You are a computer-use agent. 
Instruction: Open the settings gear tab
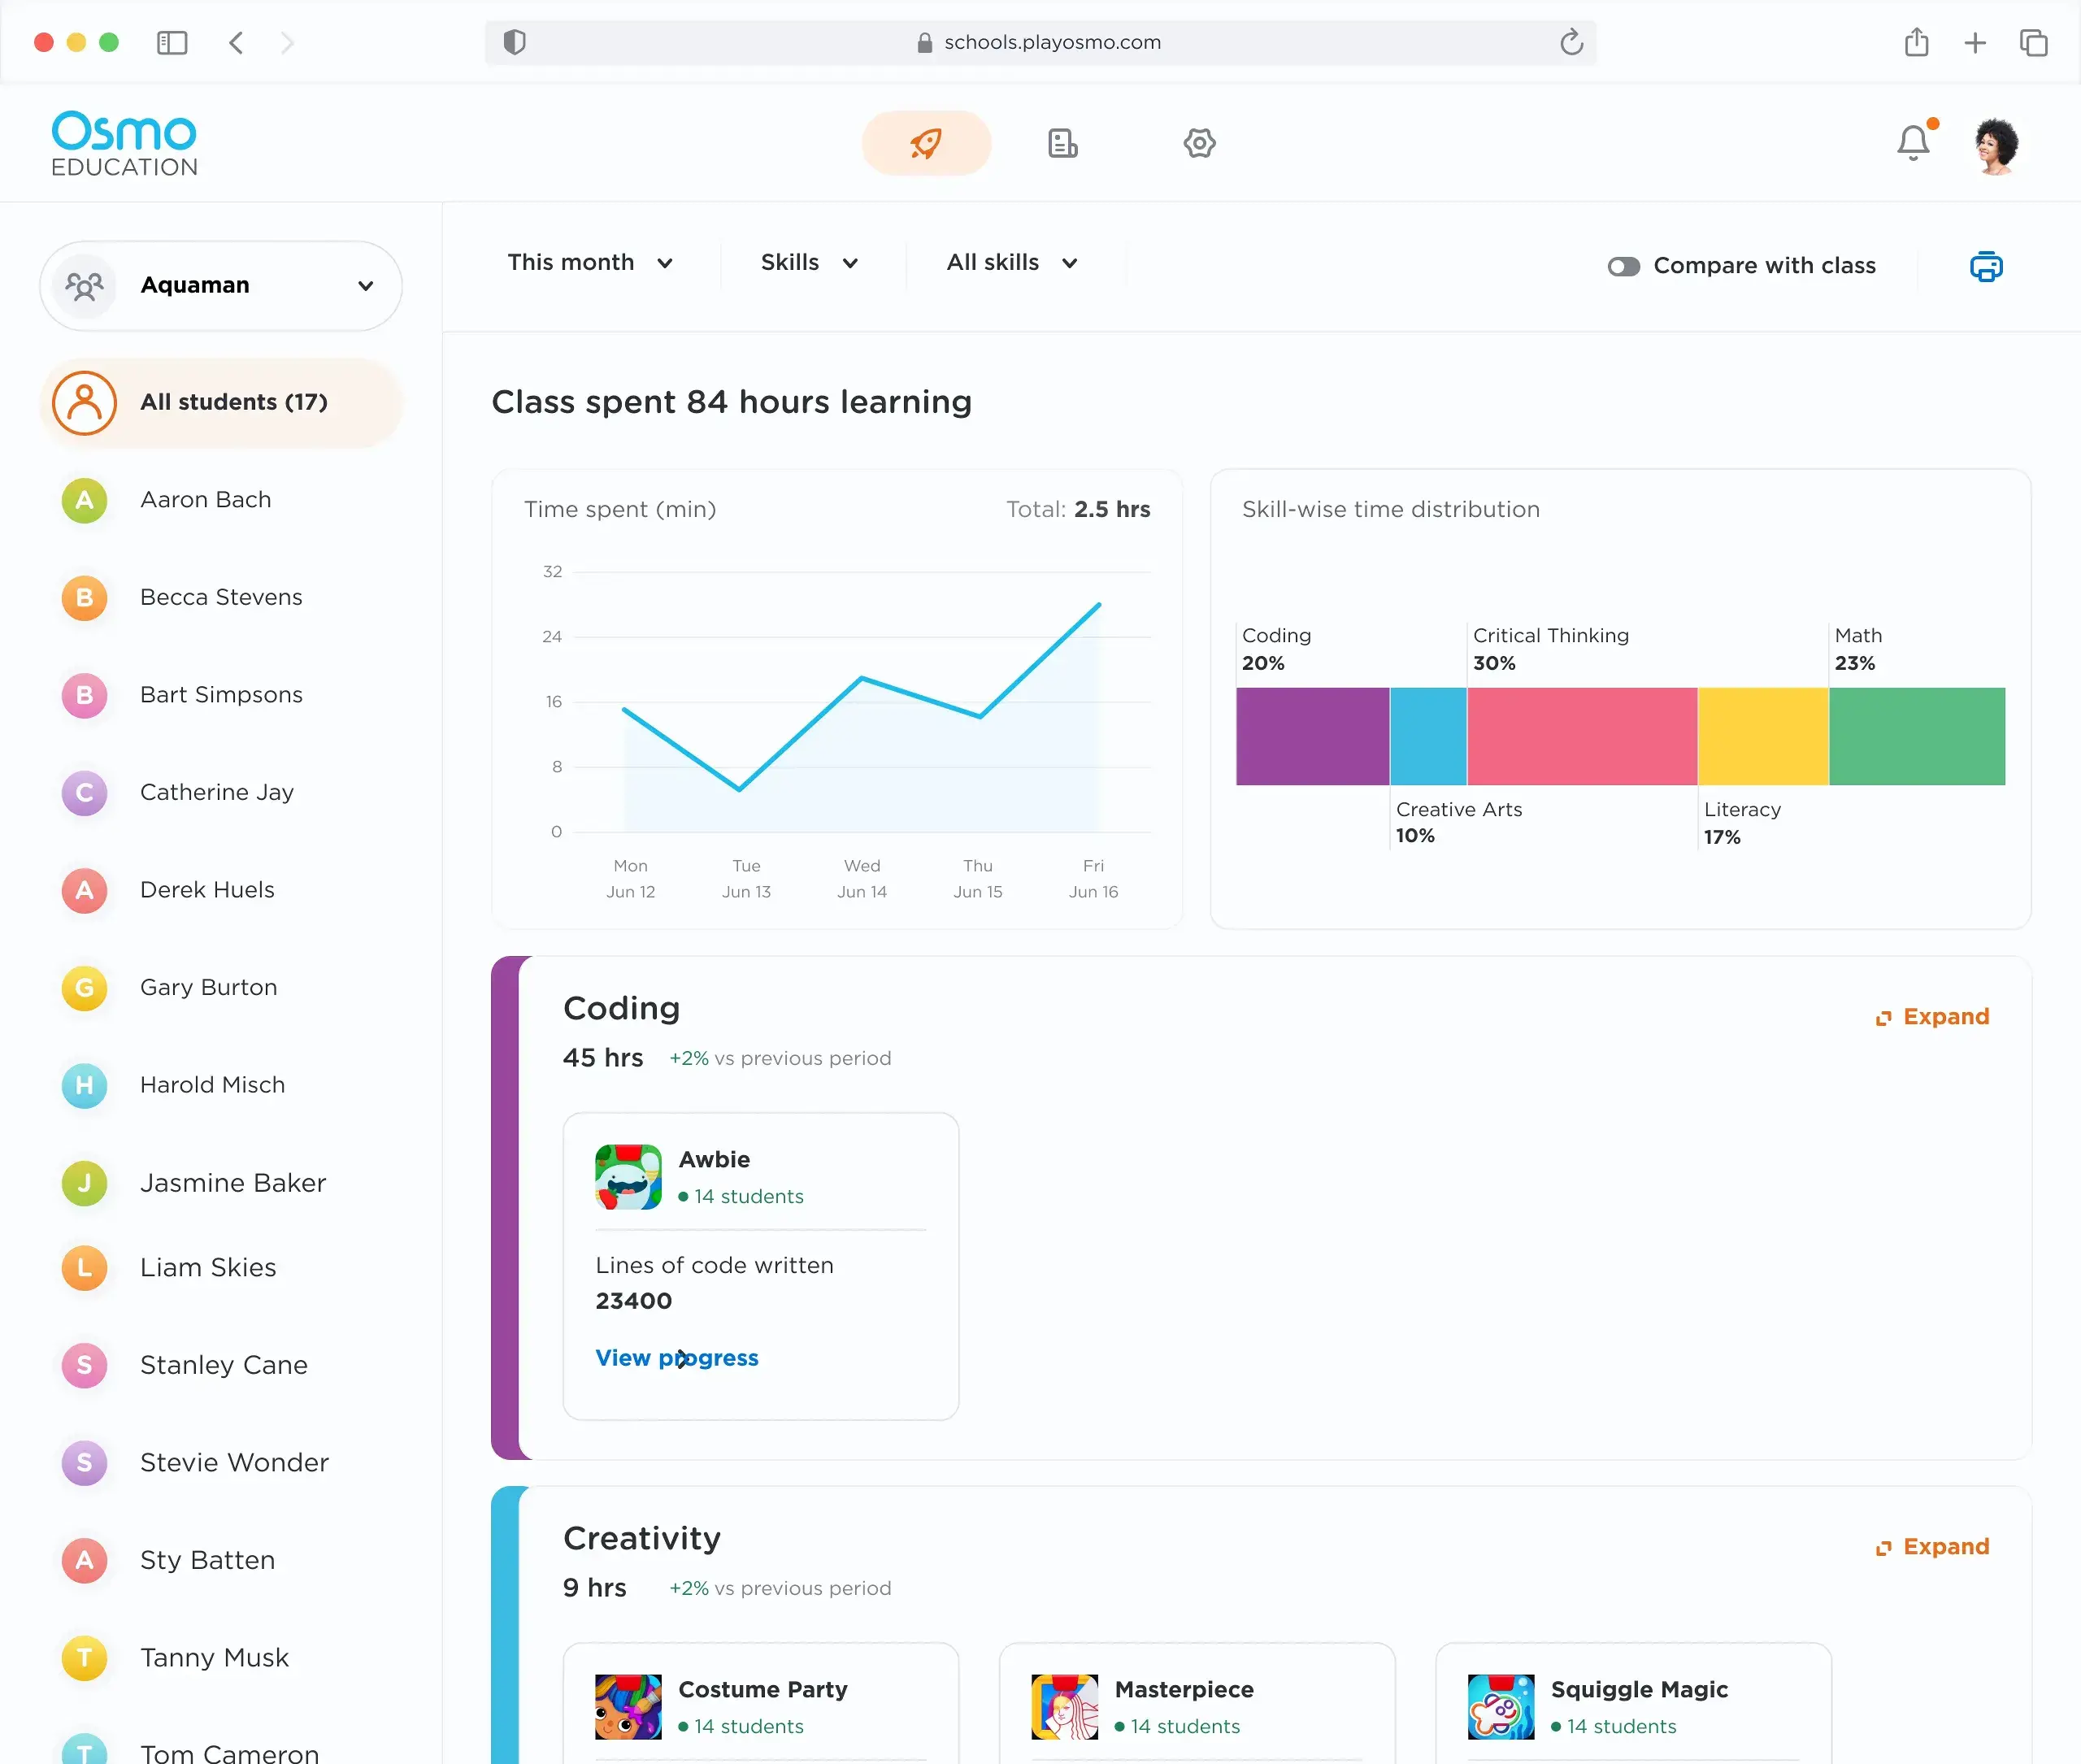coord(1199,143)
